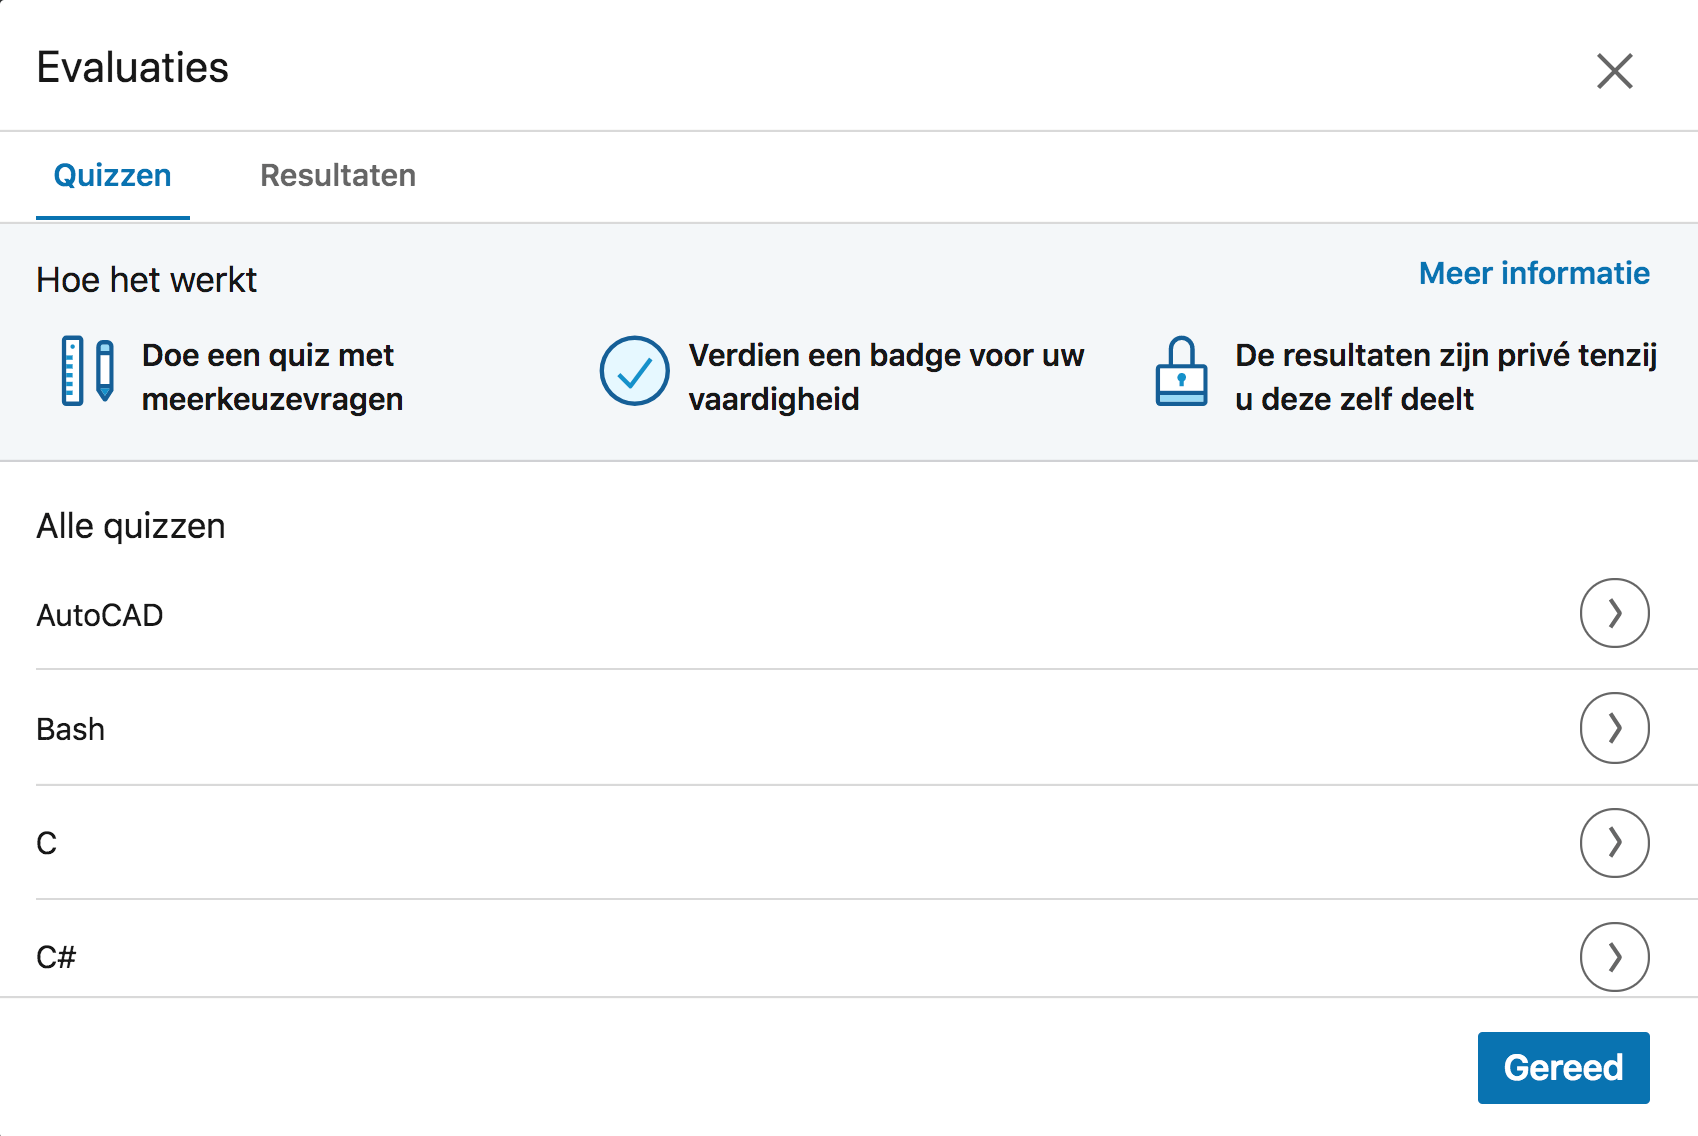The image size is (1698, 1136).
Task: Click the ruler and pencil quiz icon
Action: point(88,371)
